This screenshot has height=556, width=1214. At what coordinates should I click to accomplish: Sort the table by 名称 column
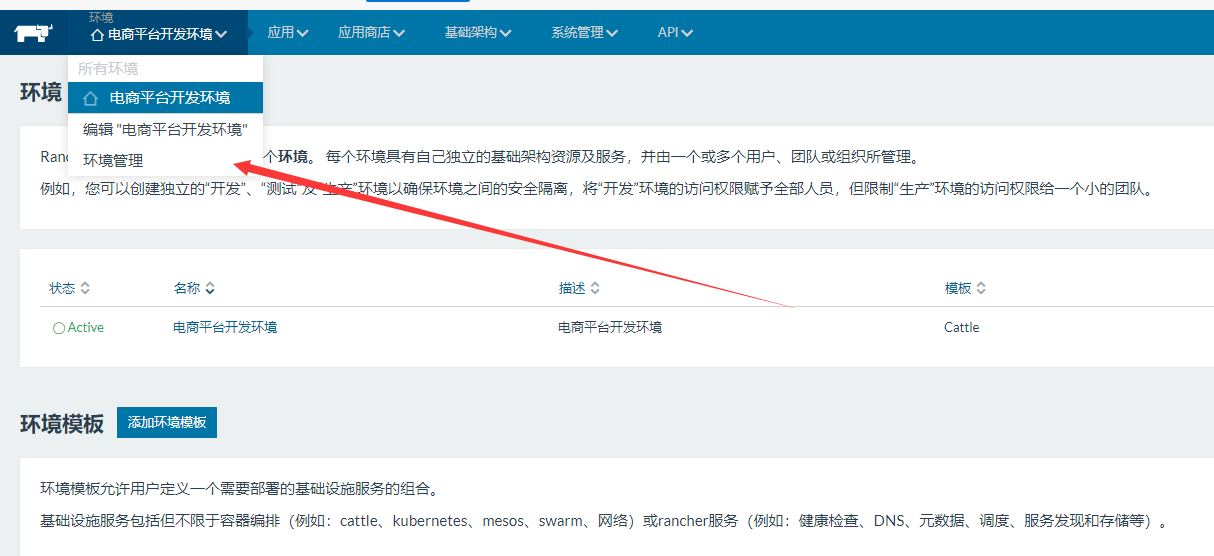click(194, 288)
